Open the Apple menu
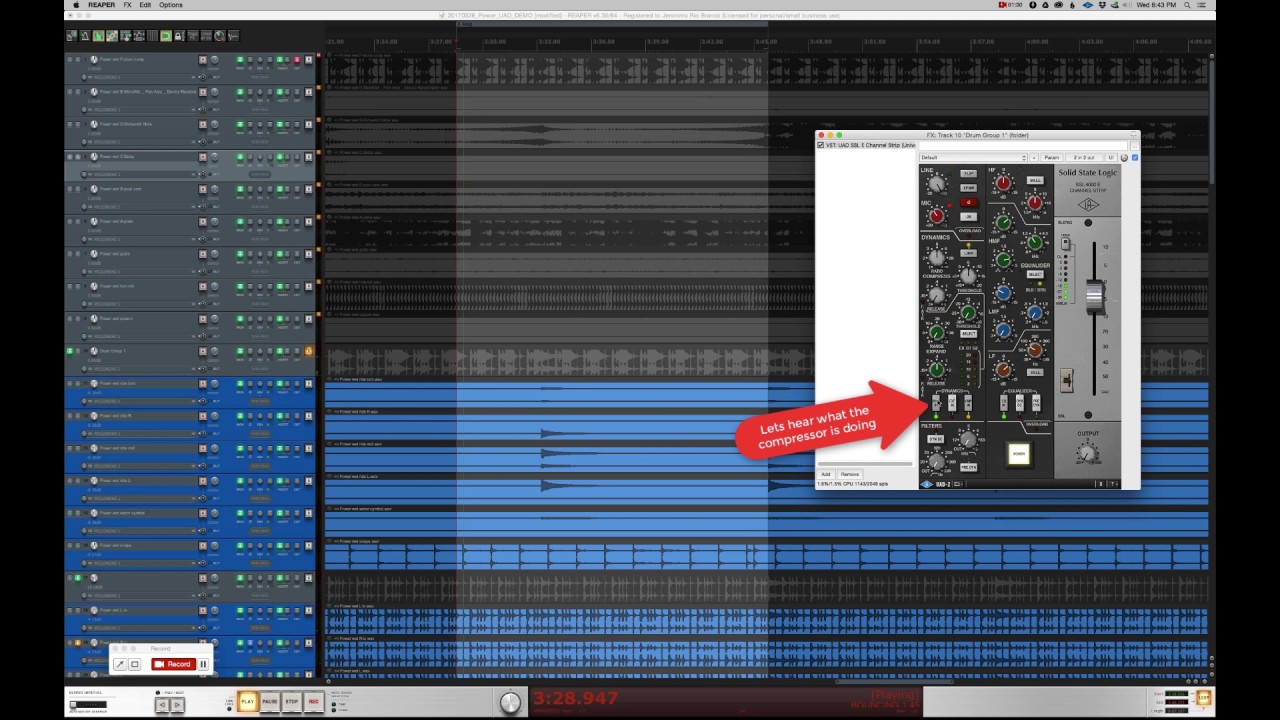Viewport: 1280px width, 720px height. (76, 5)
